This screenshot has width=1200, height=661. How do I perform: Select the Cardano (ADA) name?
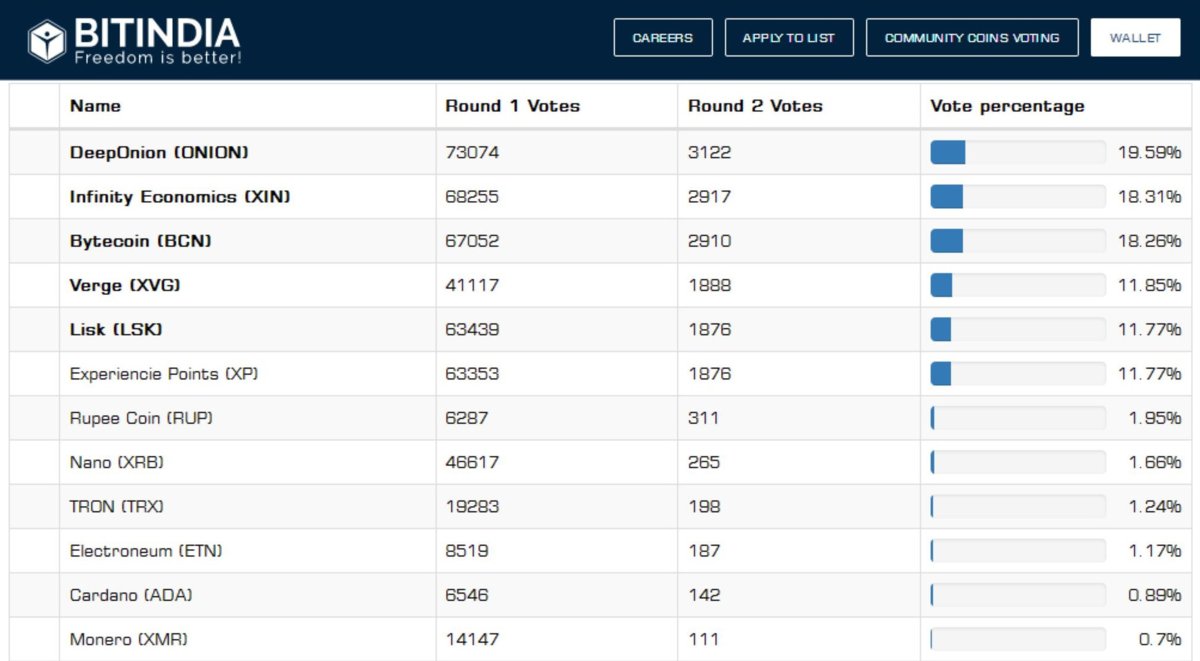click(131, 595)
